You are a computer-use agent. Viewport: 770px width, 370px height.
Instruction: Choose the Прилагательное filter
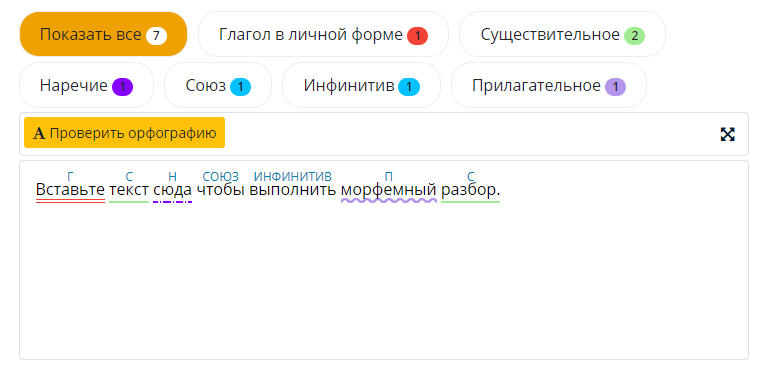pyautogui.click(x=549, y=85)
